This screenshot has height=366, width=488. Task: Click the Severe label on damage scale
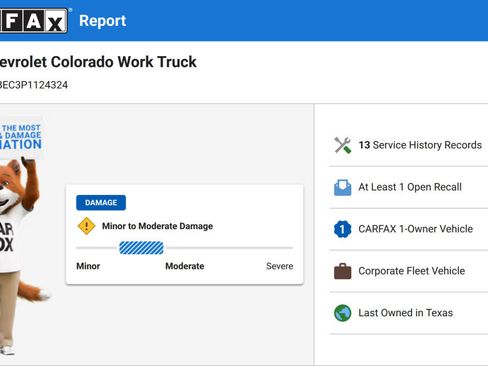point(280,266)
